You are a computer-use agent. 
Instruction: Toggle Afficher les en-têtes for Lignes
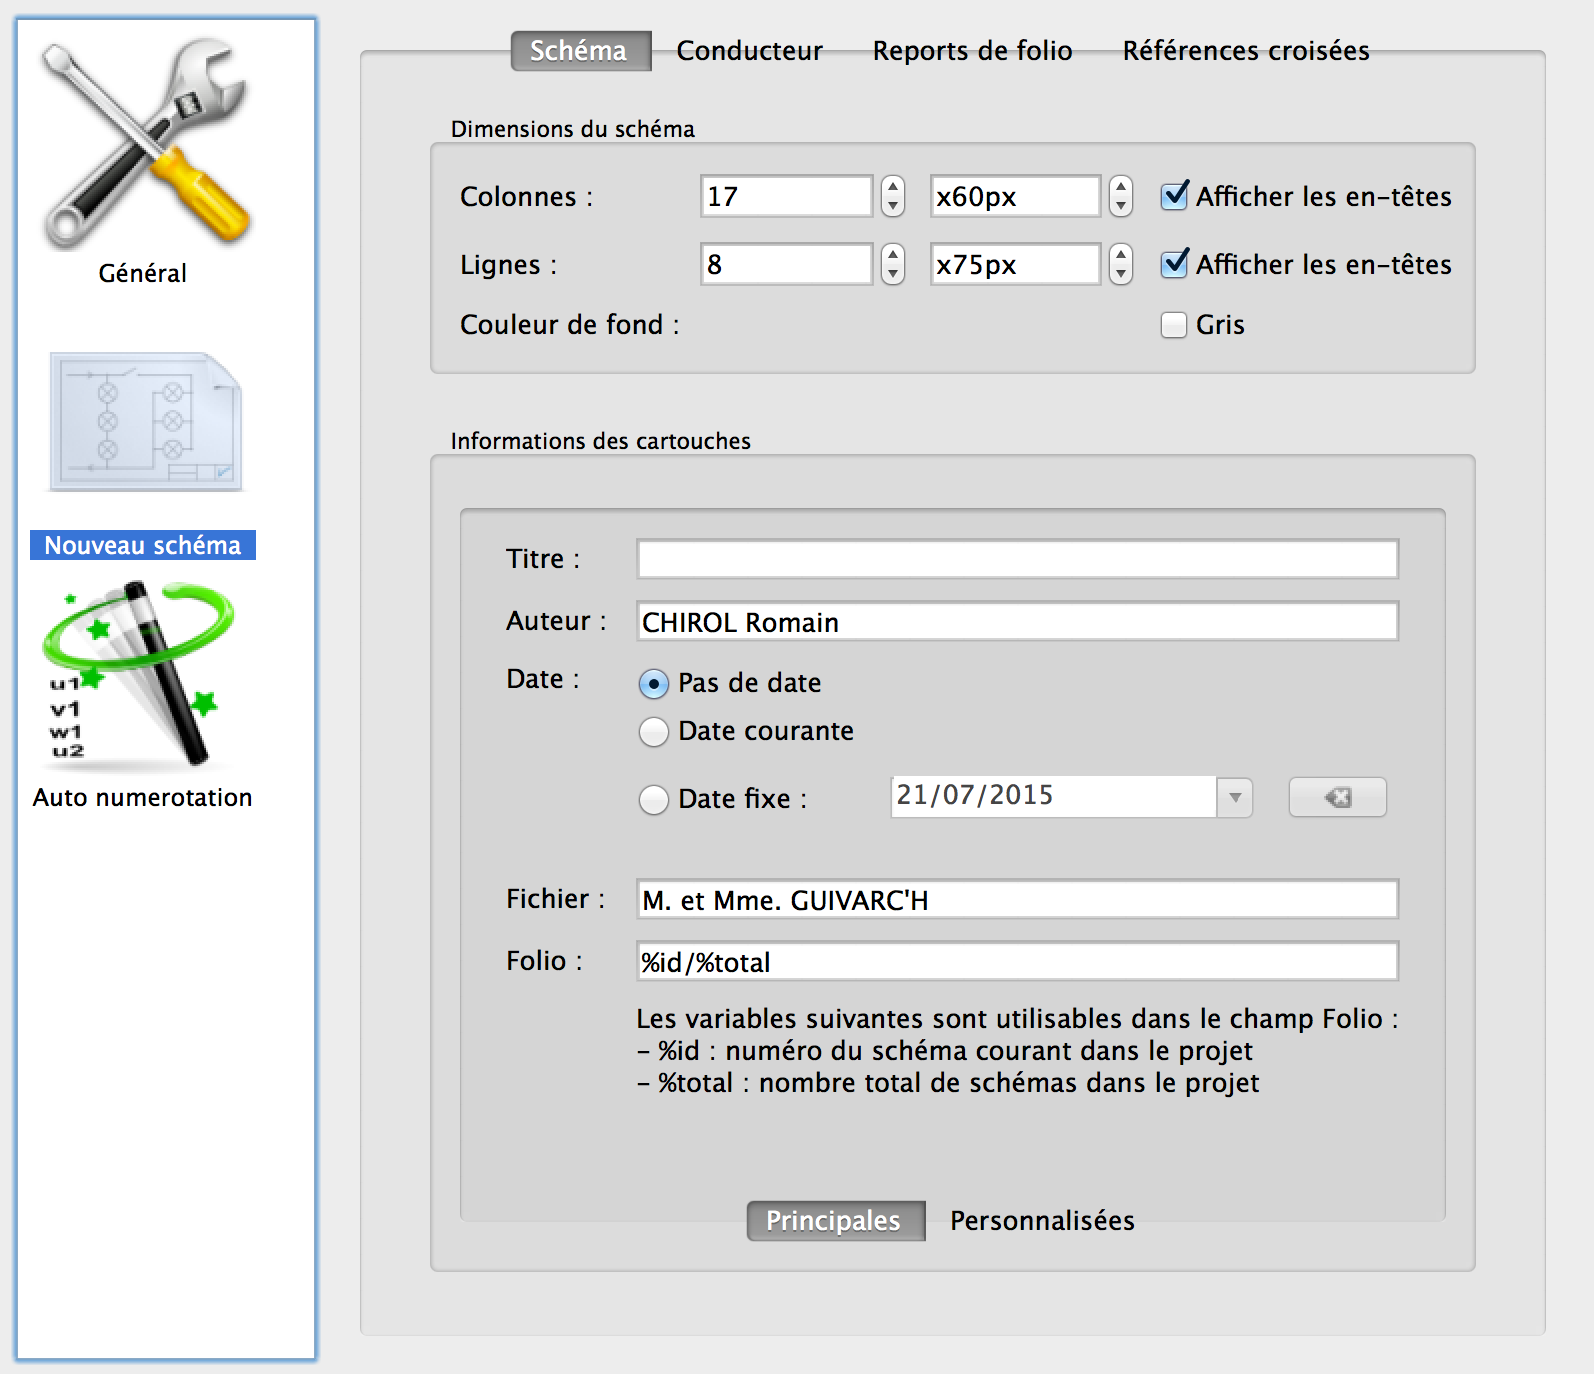click(1175, 264)
